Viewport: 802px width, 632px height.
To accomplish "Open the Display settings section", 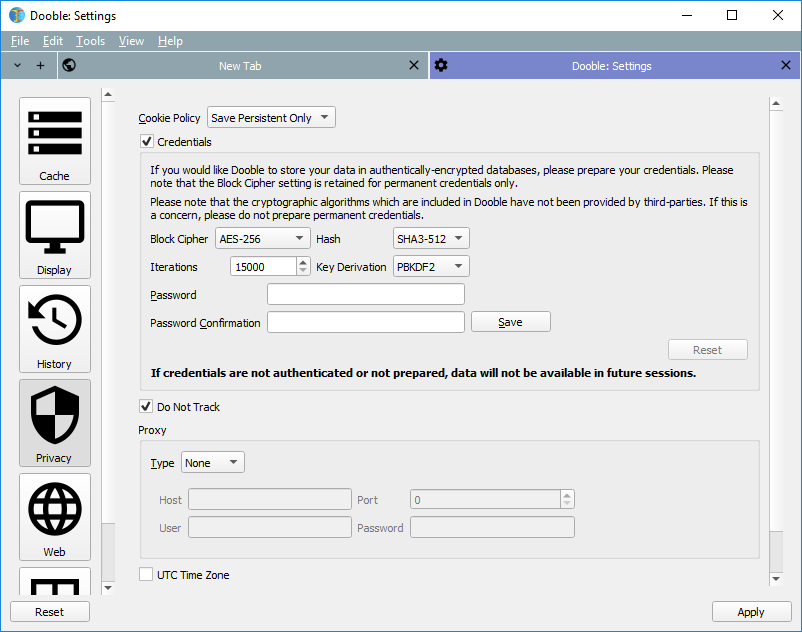I will (54, 235).
